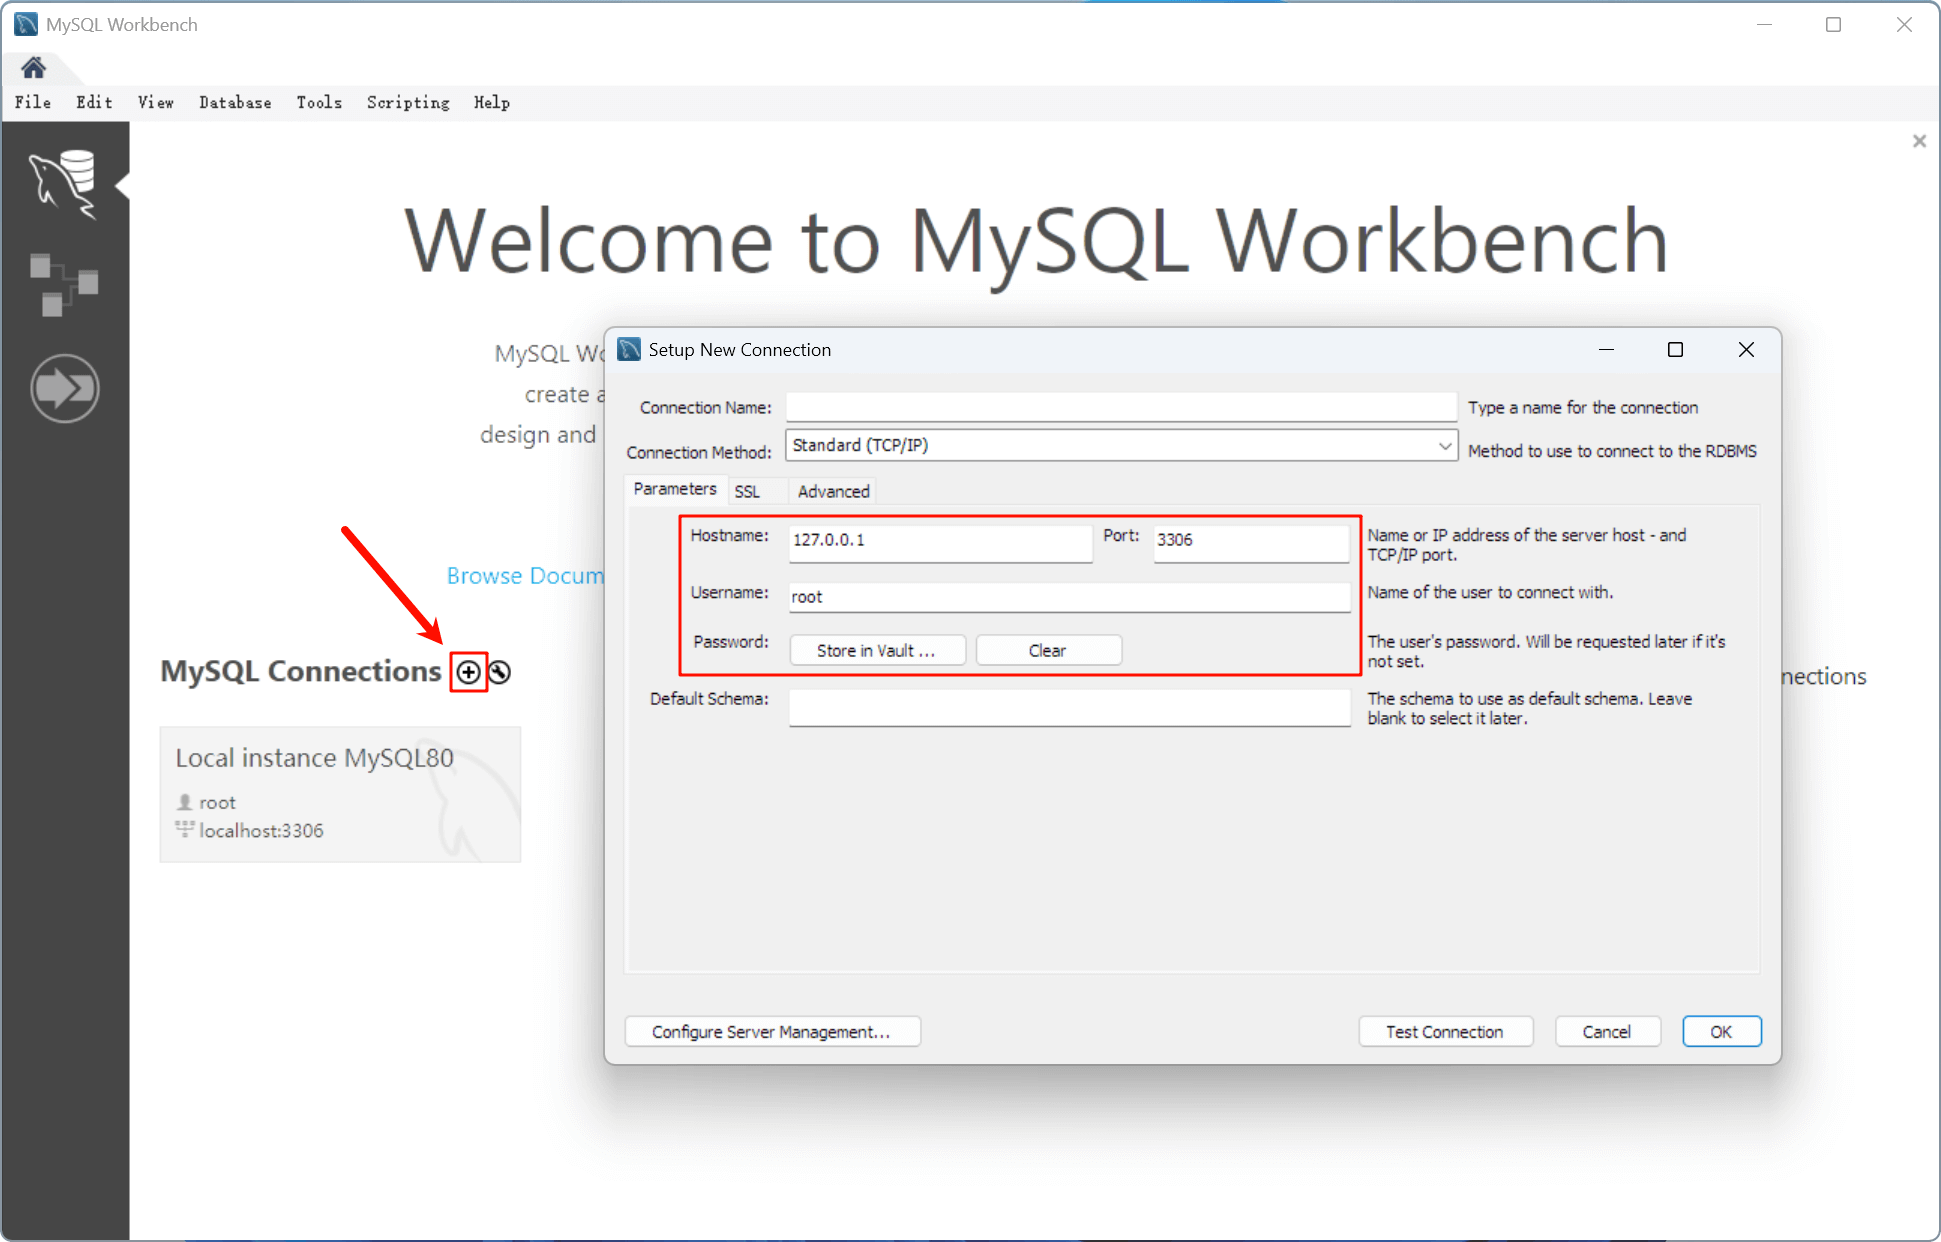The width and height of the screenshot is (1941, 1242).
Task: Open the Models sidebar icon
Action: 64,285
